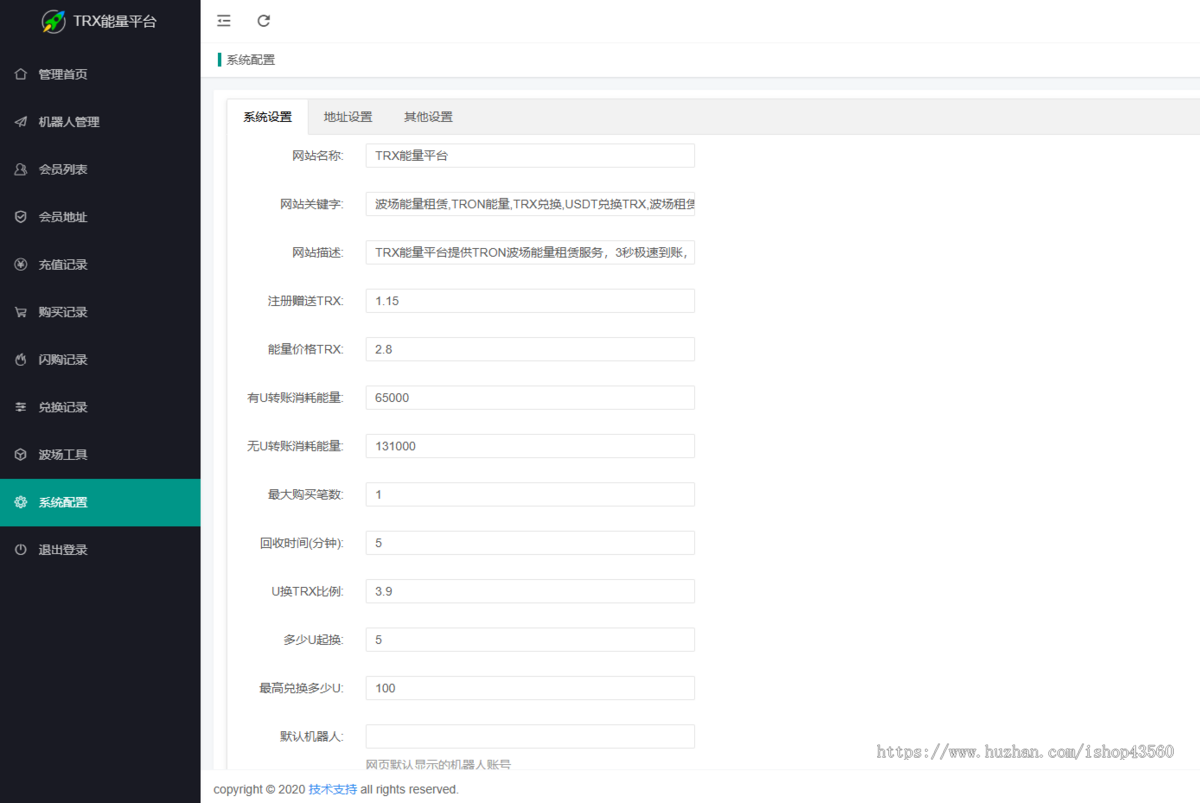The height and width of the screenshot is (803, 1200).
Task: Edit the 注册赠送TRX field showing 1.15
Action: click(x=530, y=300)
